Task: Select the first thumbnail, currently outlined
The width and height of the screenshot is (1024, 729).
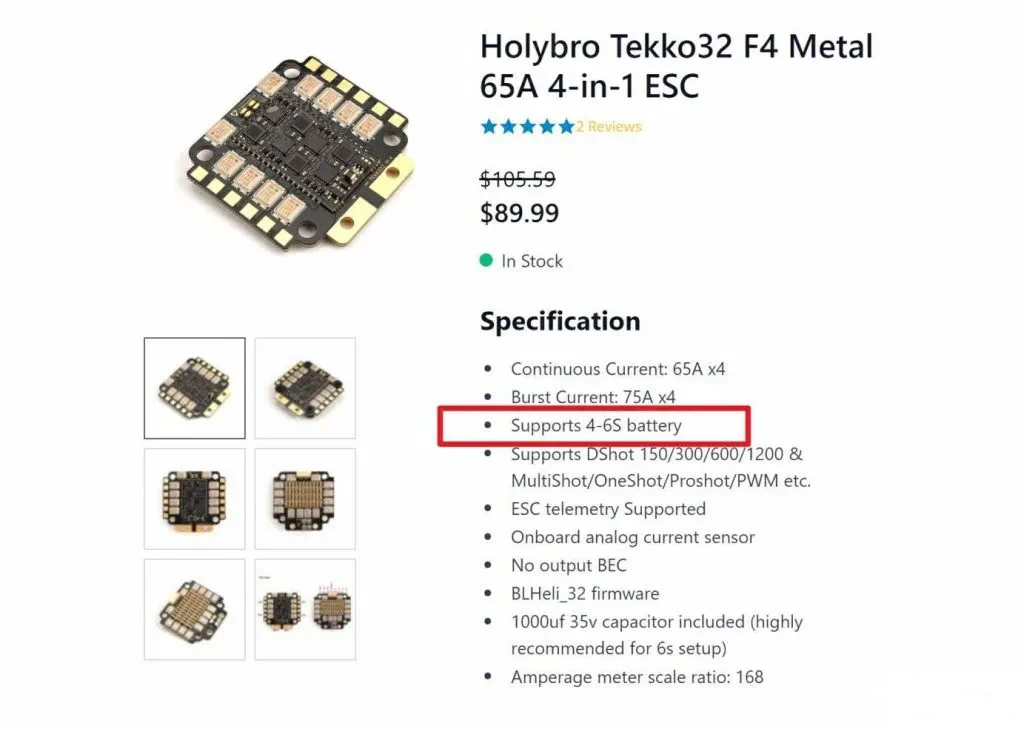Action: [195, 388]
